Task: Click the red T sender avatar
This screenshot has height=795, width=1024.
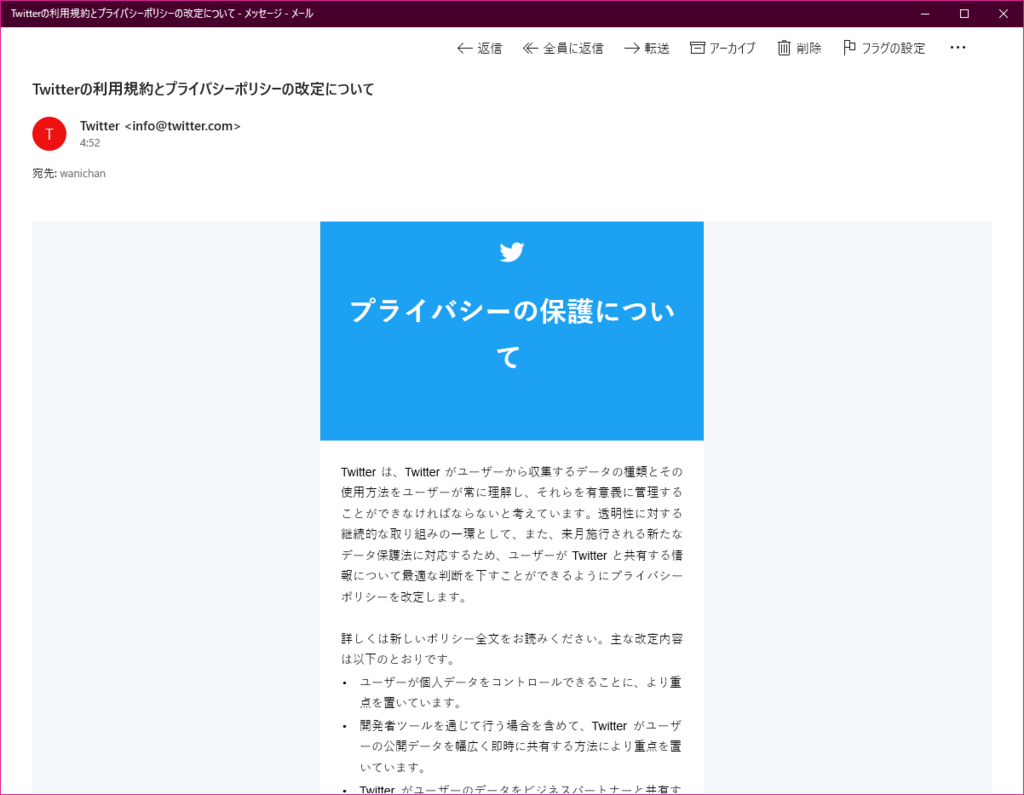Action: 50,134
